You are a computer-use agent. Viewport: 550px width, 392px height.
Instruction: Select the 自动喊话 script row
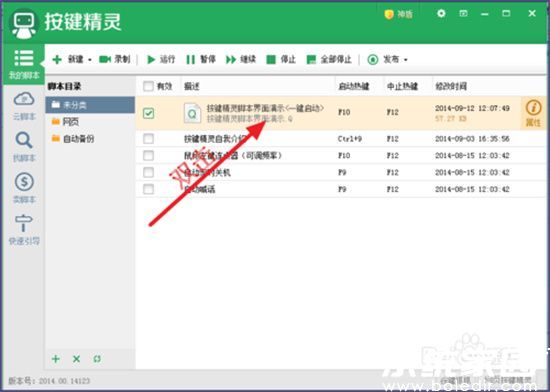[341, 189]
